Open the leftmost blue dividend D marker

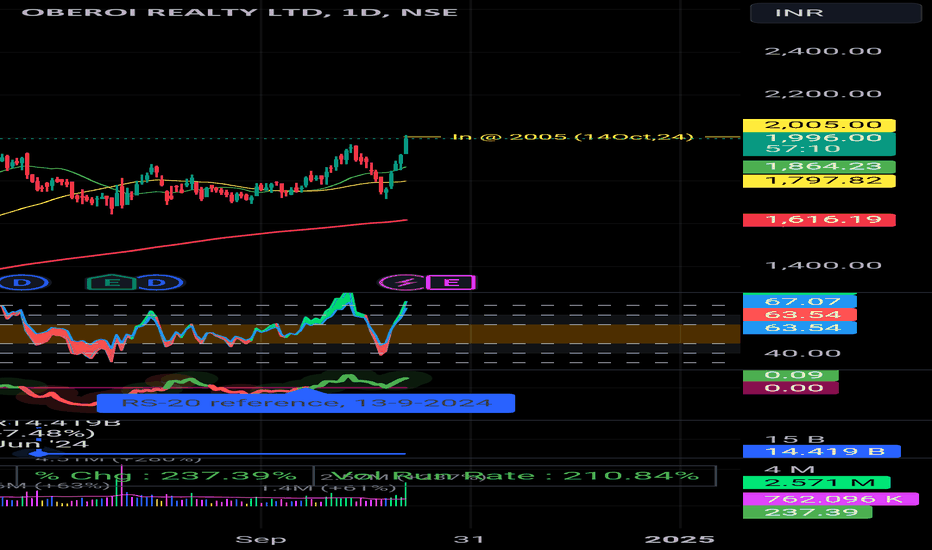[22, 282]
